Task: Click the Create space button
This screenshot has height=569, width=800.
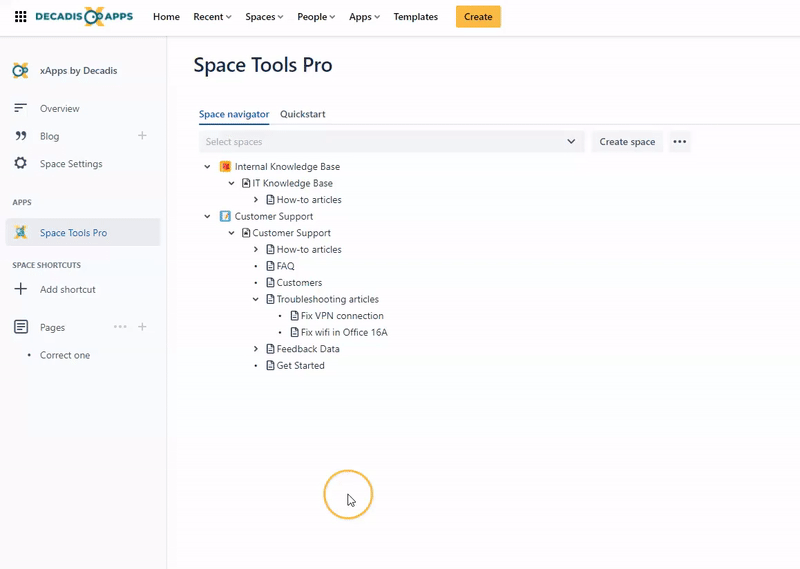Action: (627, 142)
